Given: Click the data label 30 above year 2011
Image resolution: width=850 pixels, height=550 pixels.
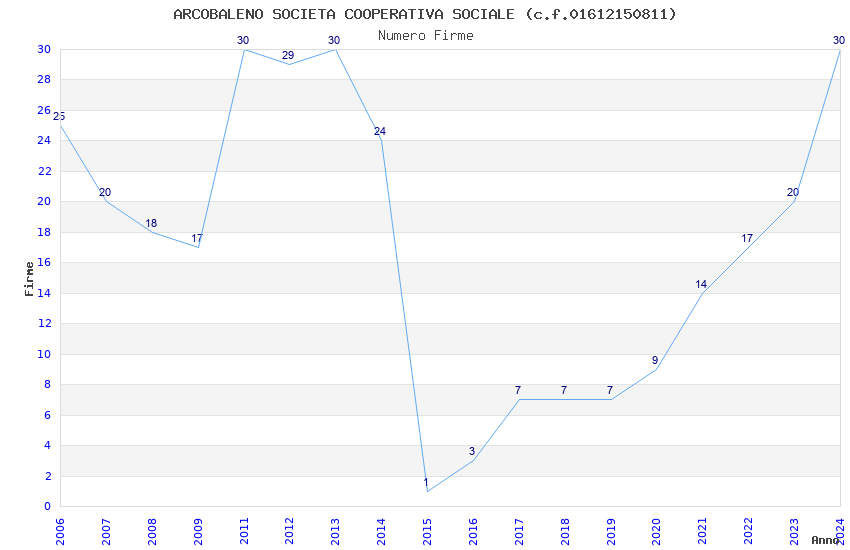Looking at the screenshot, I should (x=243, y=40).
